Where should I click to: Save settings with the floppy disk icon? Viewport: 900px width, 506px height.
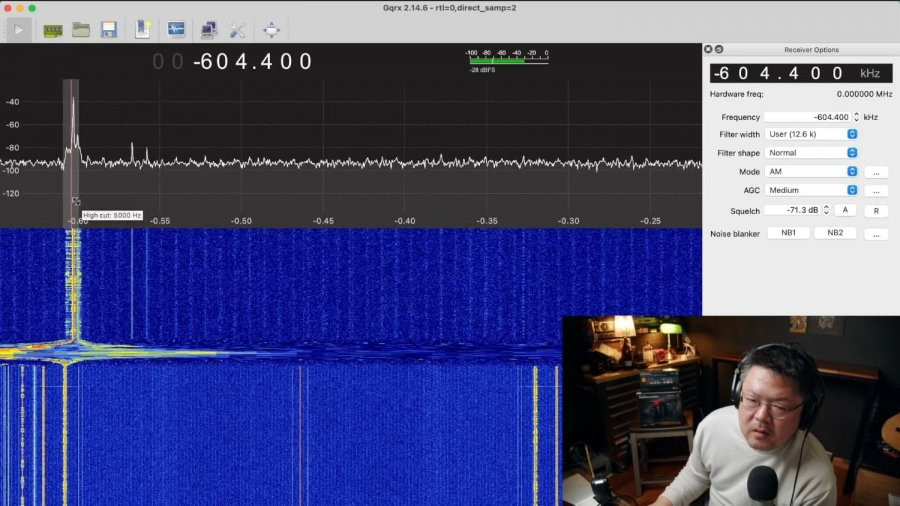click(108, 30)
